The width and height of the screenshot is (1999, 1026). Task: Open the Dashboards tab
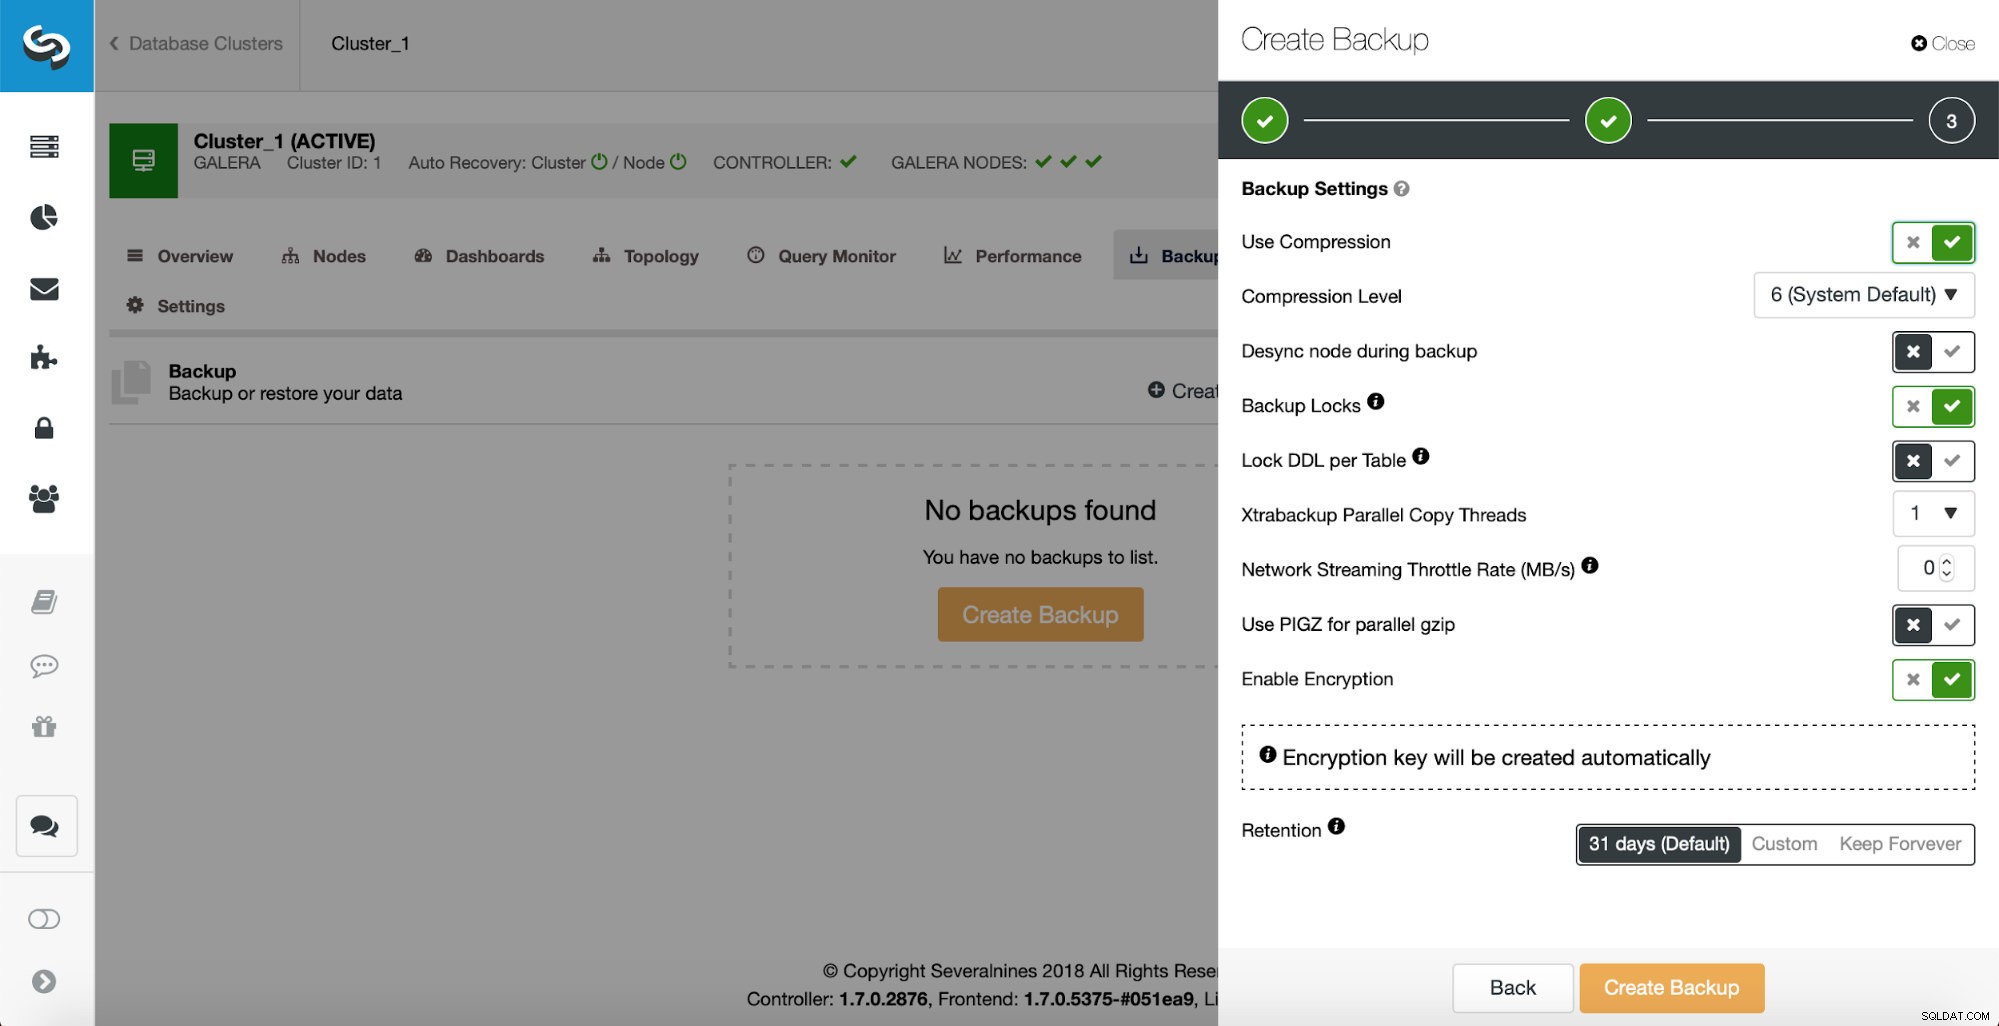pos(479,256)
